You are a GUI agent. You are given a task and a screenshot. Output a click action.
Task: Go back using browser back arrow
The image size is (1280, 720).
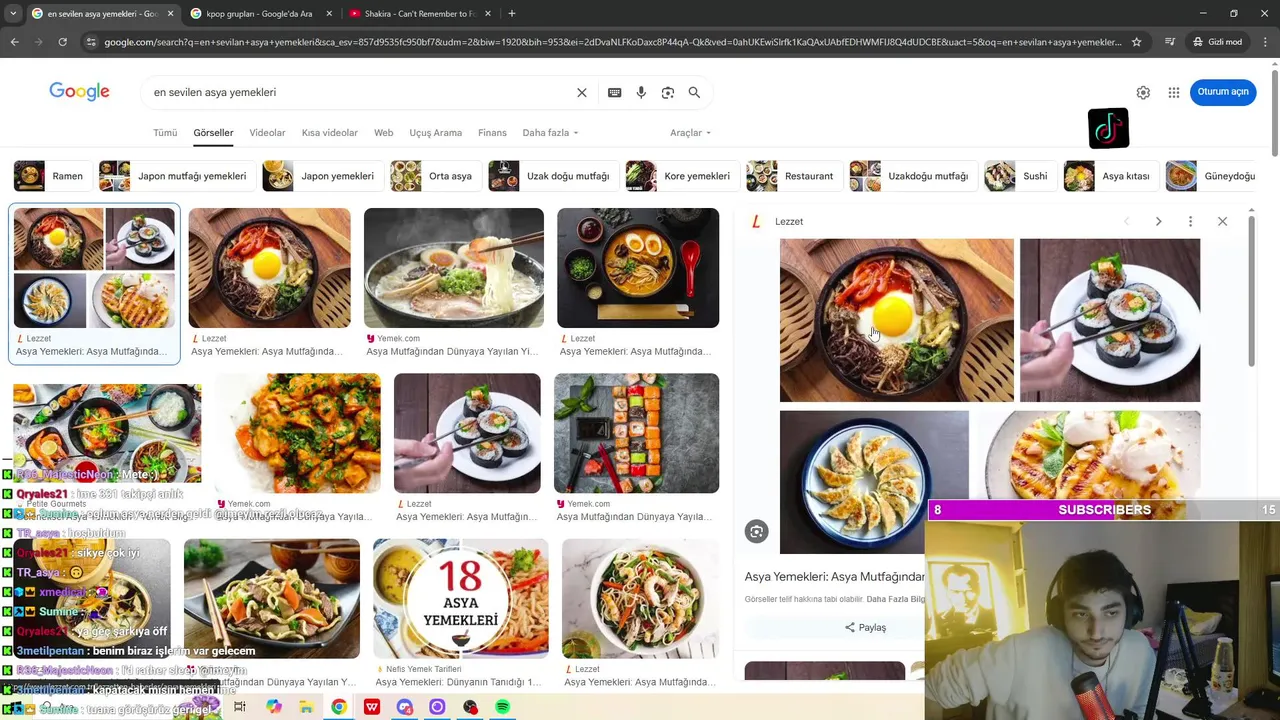click(x=14, y=42)
